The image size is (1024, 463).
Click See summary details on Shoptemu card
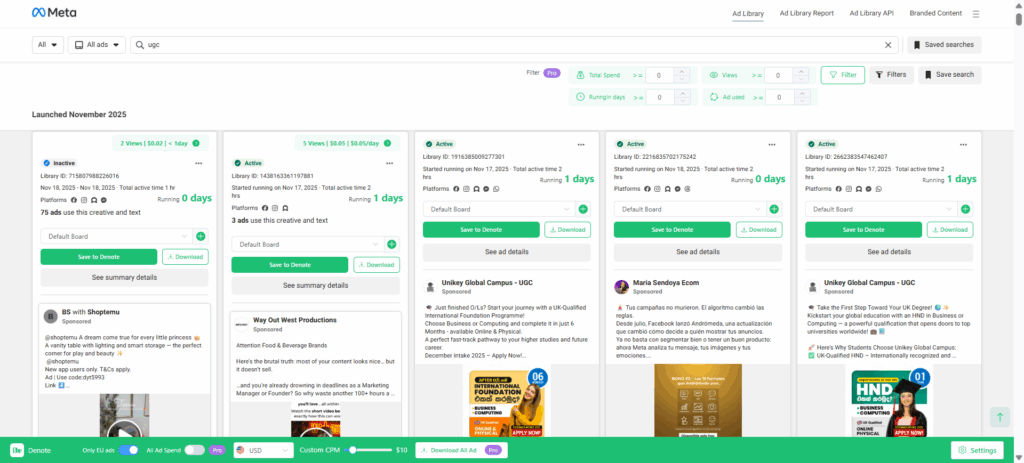[124, 278]
